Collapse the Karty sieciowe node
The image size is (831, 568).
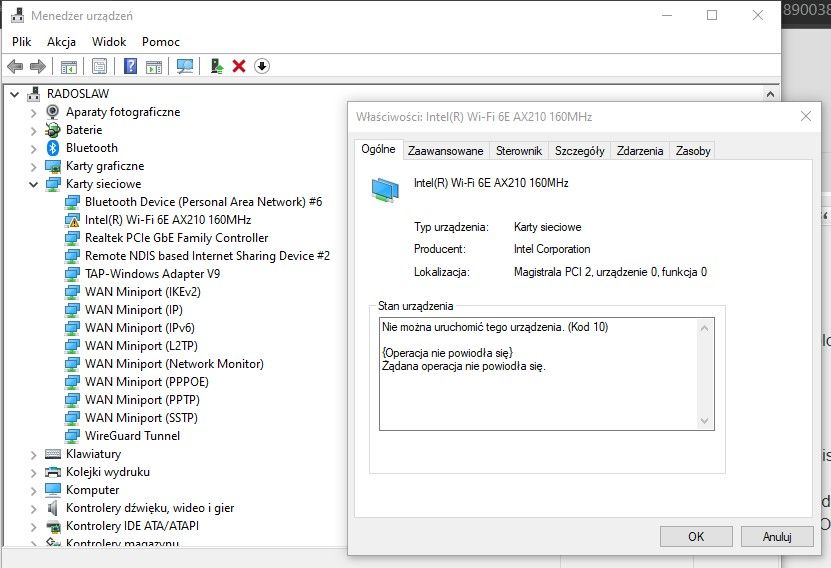pos(33,184)
